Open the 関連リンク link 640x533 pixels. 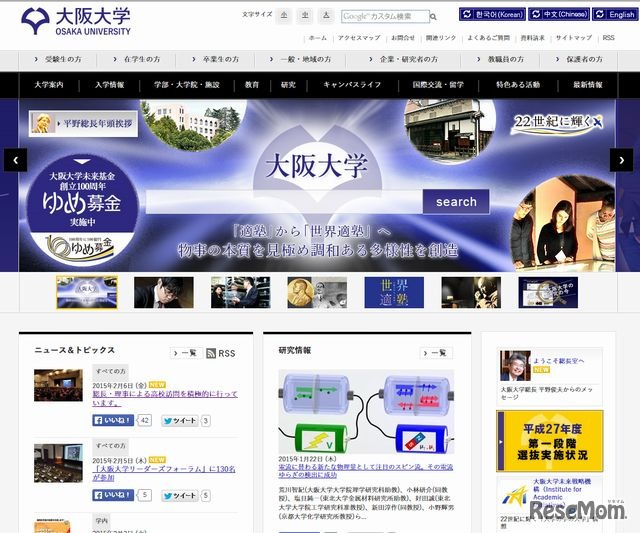(441, 38)
